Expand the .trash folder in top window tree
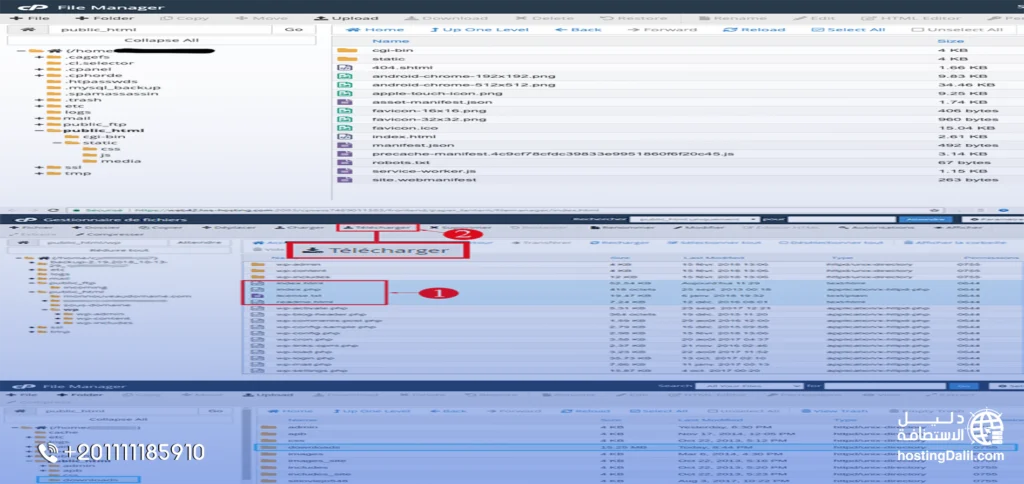This screenshot has width=1024, height=484. pyautogui.click(x=40, y=100)
